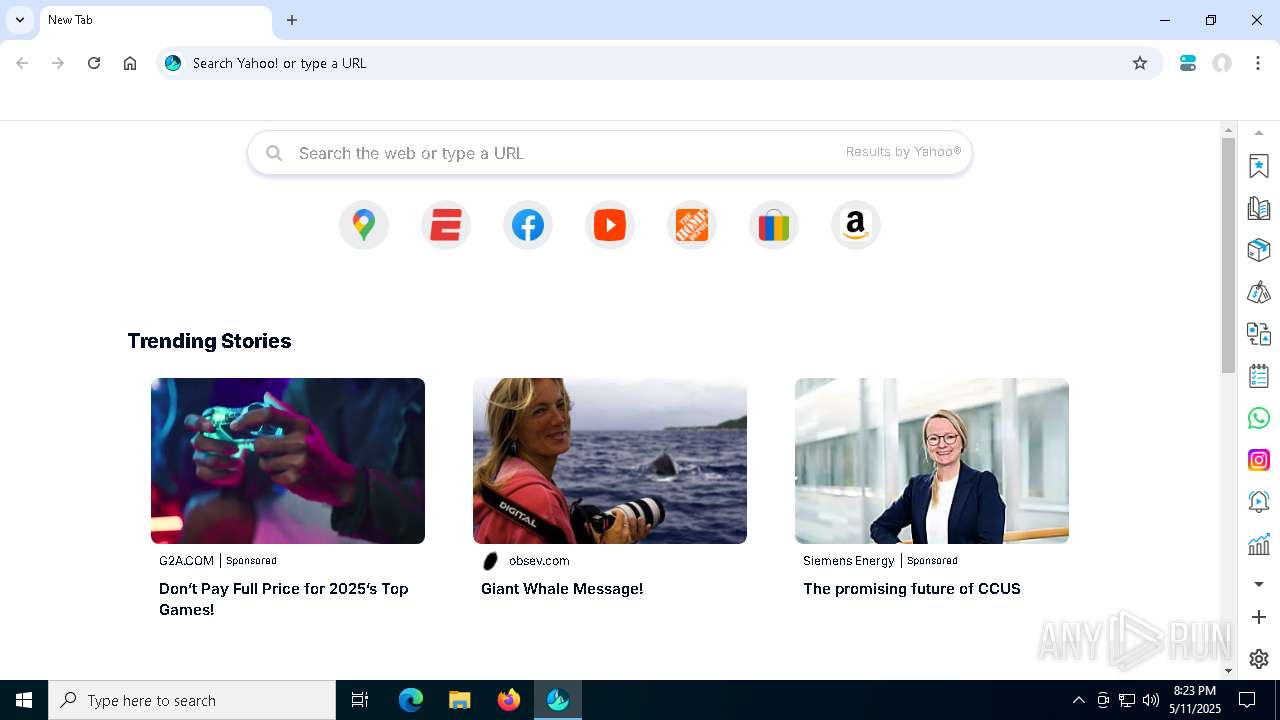Image resolution: width=1280 pixels, height=720 pixels.
Task: Open the Google Maps shortcut
Action: point(364,225)
